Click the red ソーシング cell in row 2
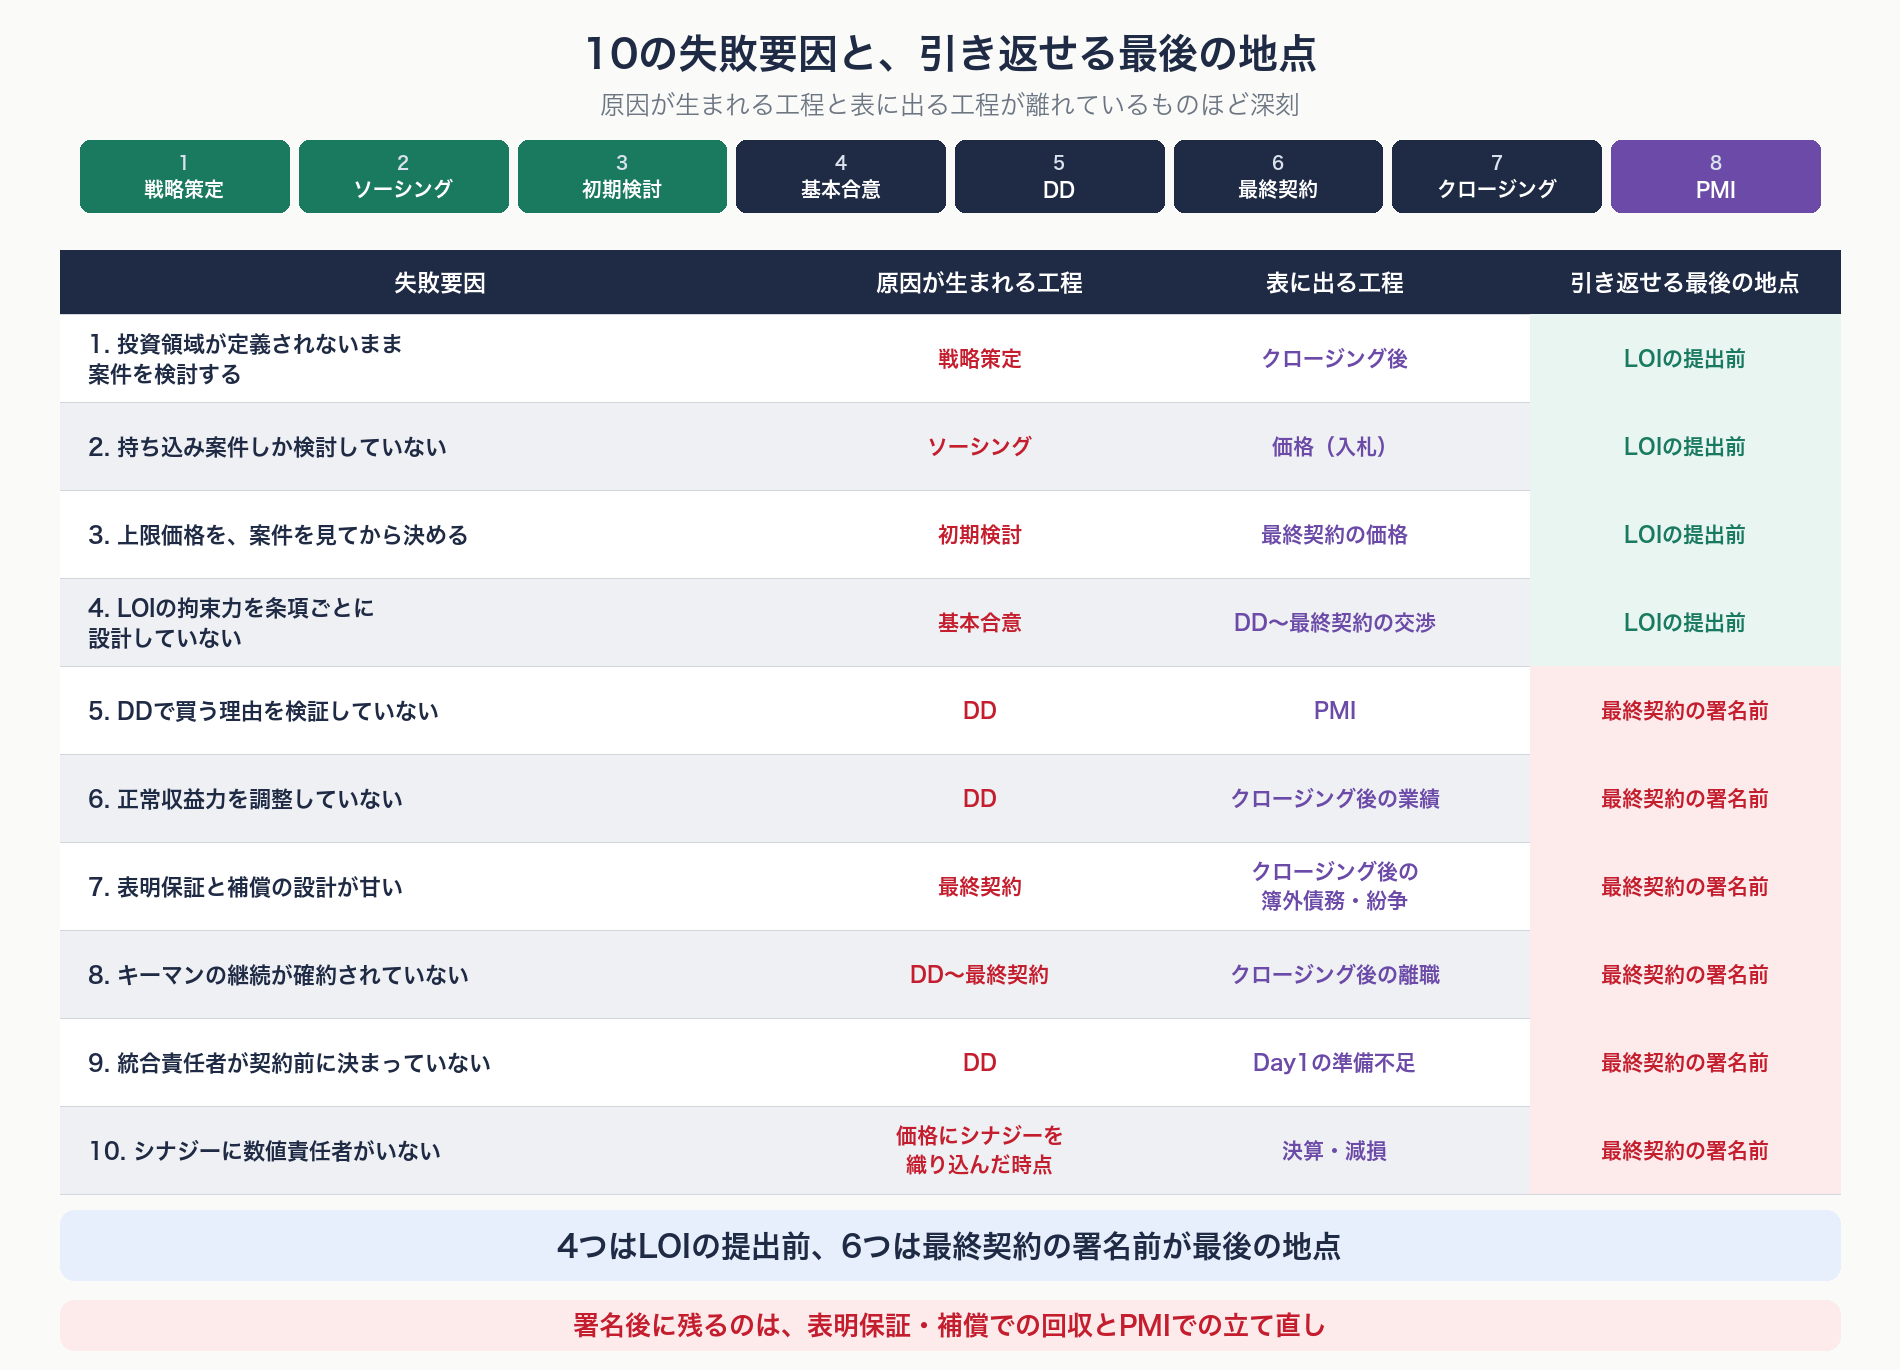 coord(979,447)
